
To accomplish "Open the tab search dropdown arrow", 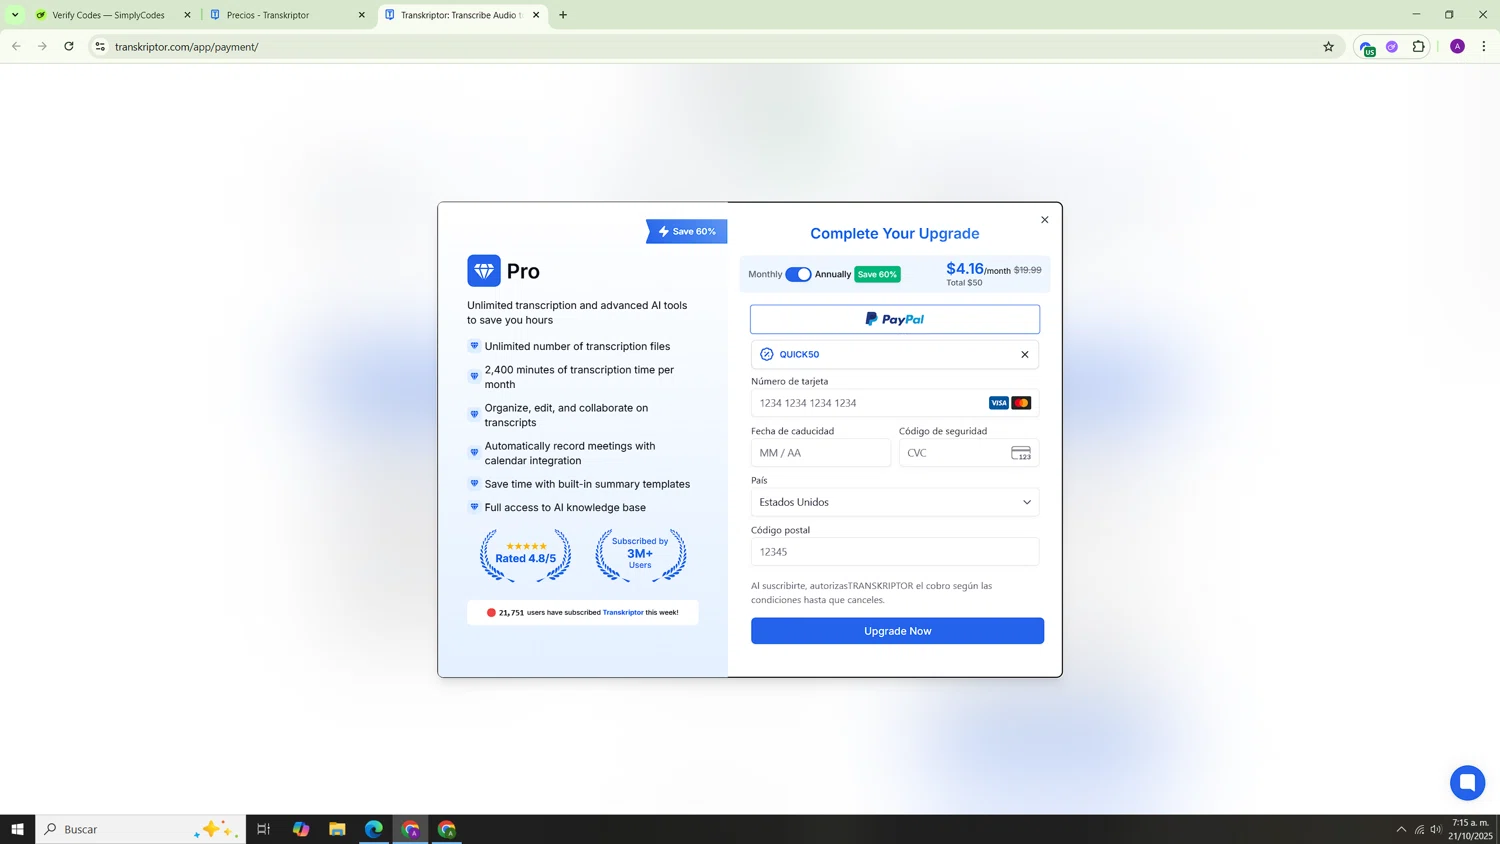I will 15,15.
